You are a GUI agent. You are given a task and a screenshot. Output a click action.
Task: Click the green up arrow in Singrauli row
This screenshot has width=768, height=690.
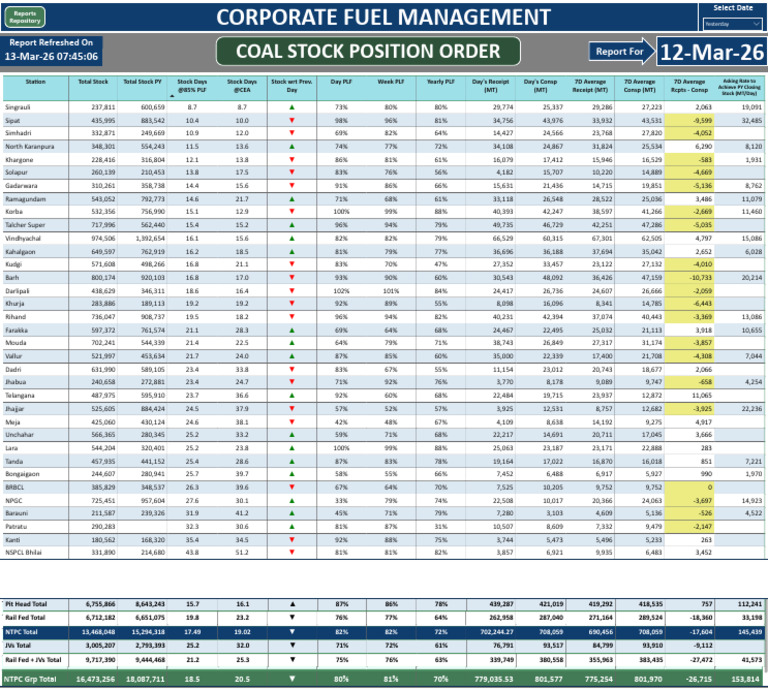(292, 107)
